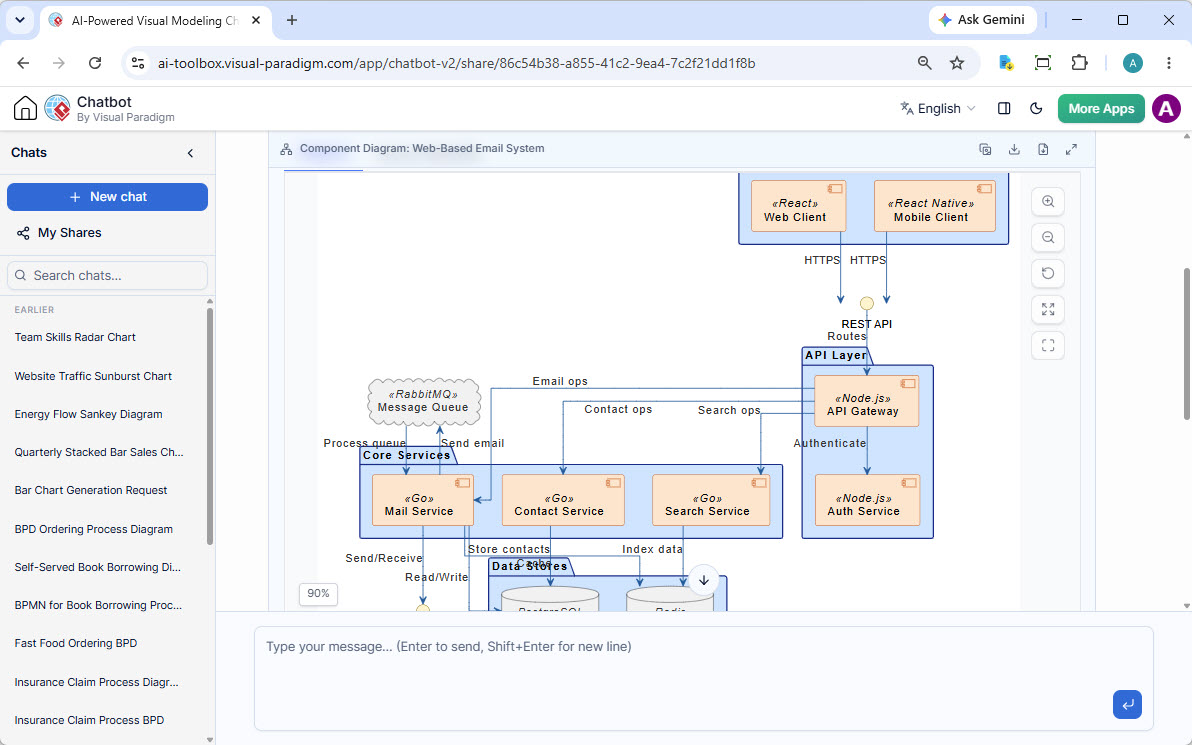
Task: Enter fullscreen mode for the diagram
Action: tap(1048, 345)
